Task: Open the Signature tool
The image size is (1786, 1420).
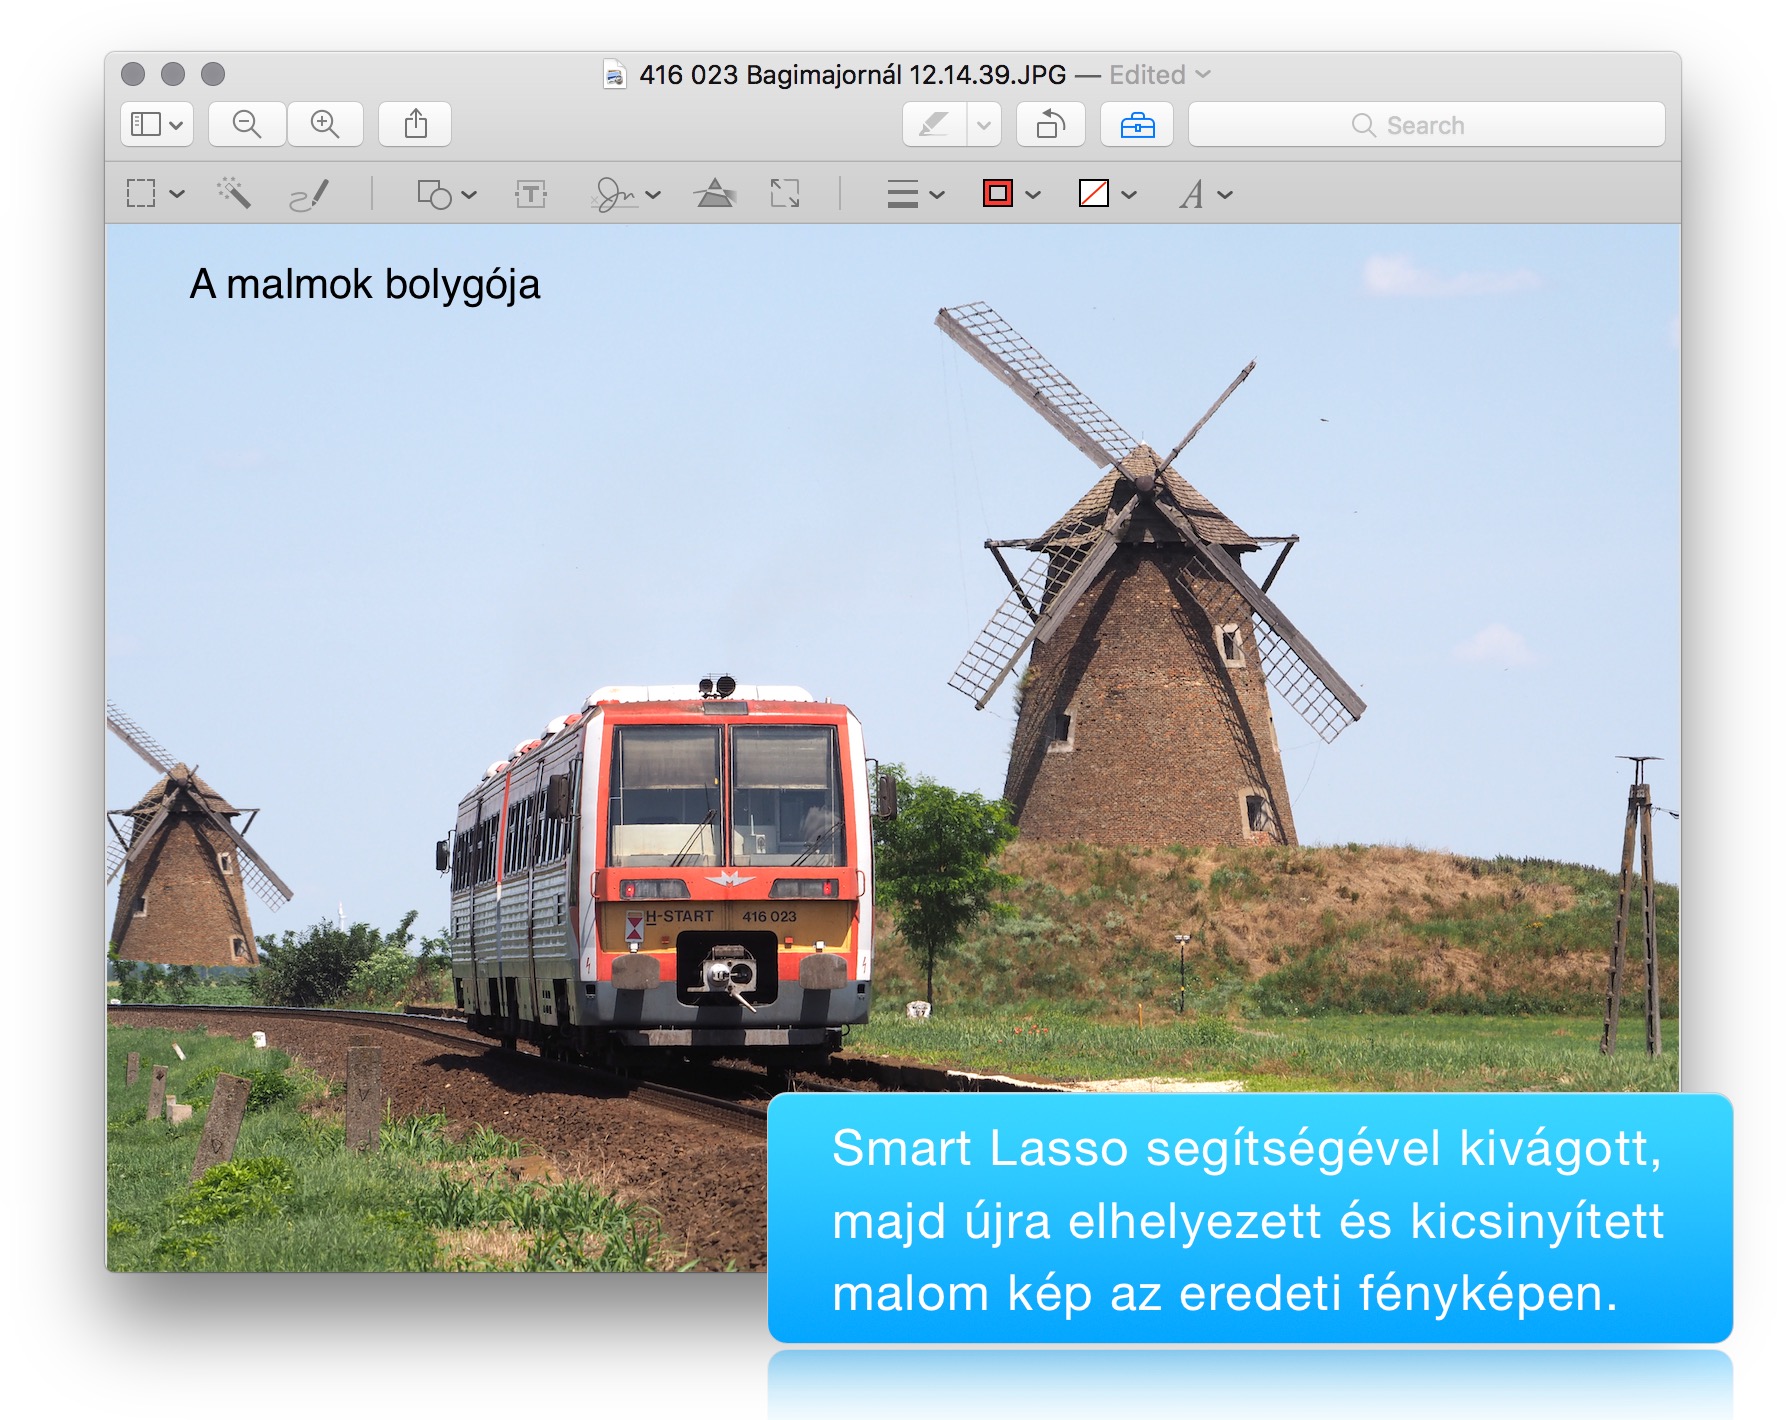Action: 614,194
